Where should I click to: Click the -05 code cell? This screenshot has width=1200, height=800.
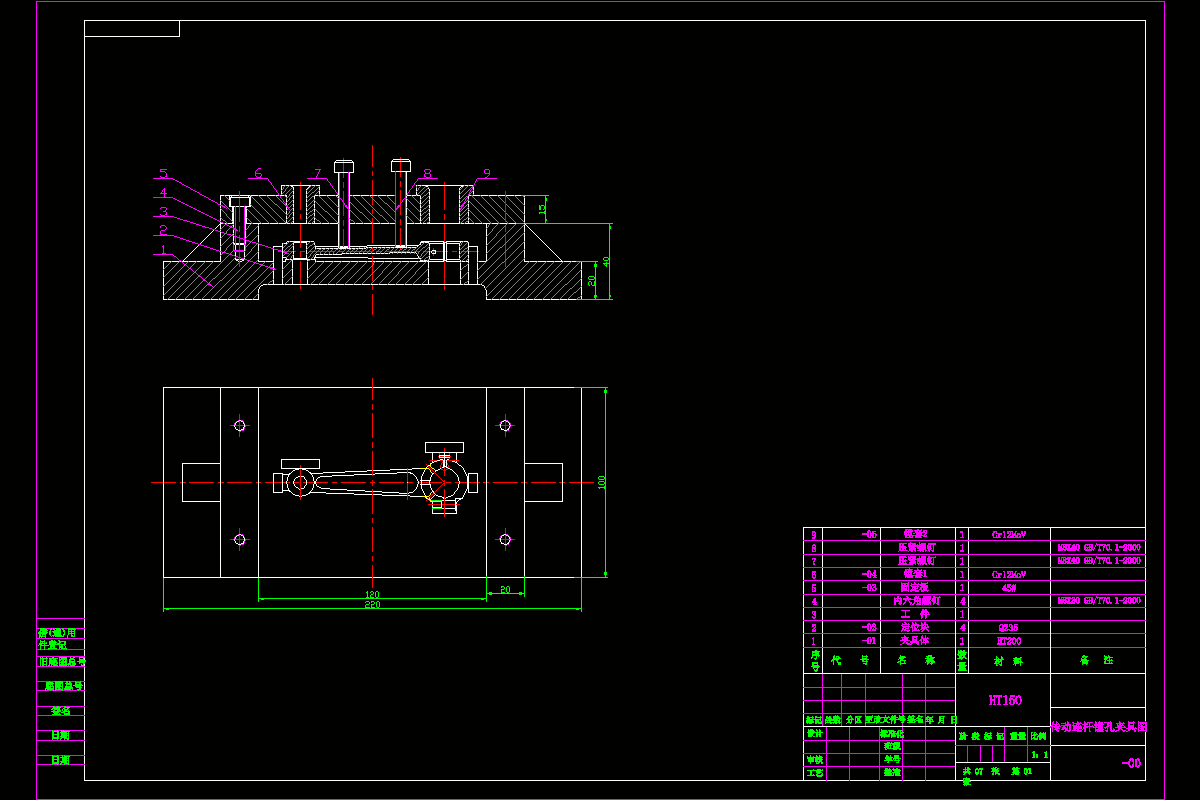[869, 535]
